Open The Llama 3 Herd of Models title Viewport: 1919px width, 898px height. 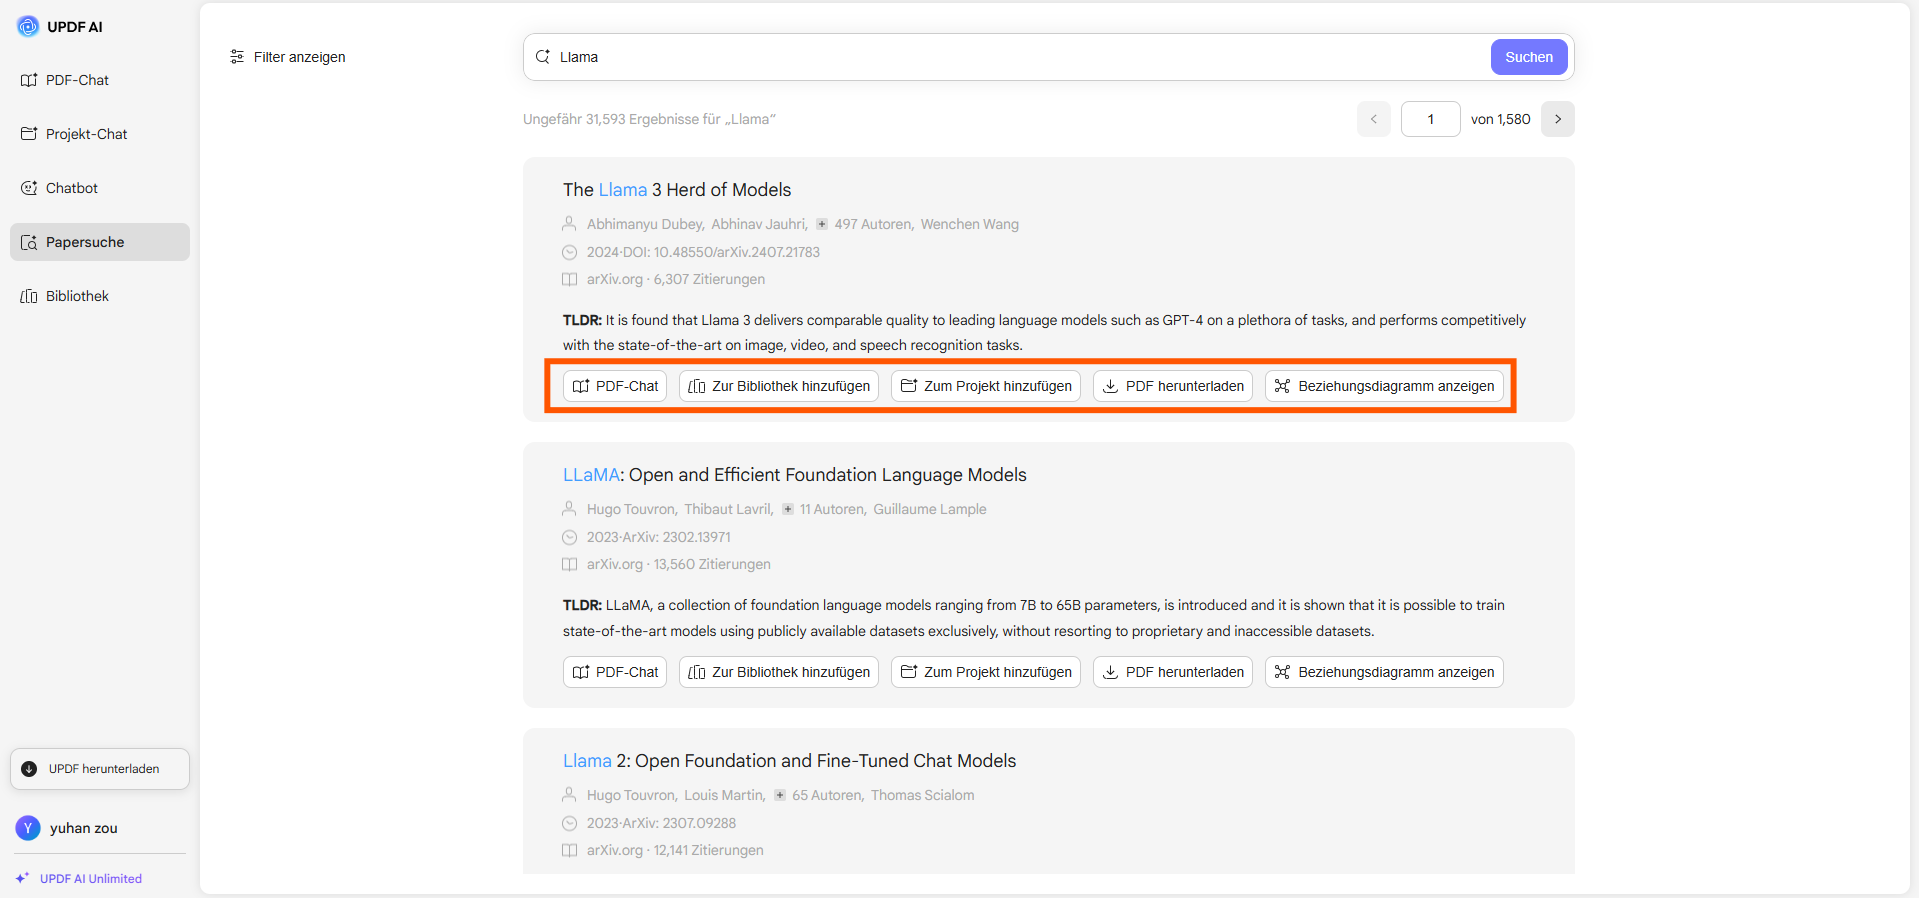point(677,190)
